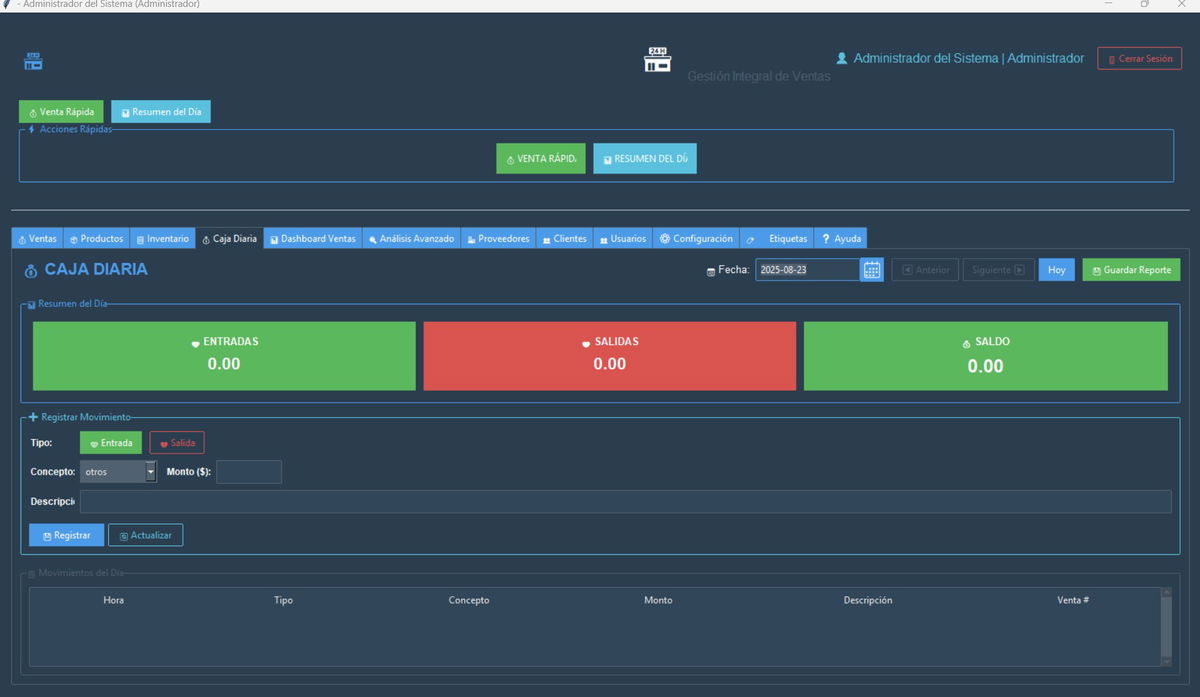1200x697 pixels.
Task: Open the Configuración tab with gear icon
Action: [x=696, y=239]
